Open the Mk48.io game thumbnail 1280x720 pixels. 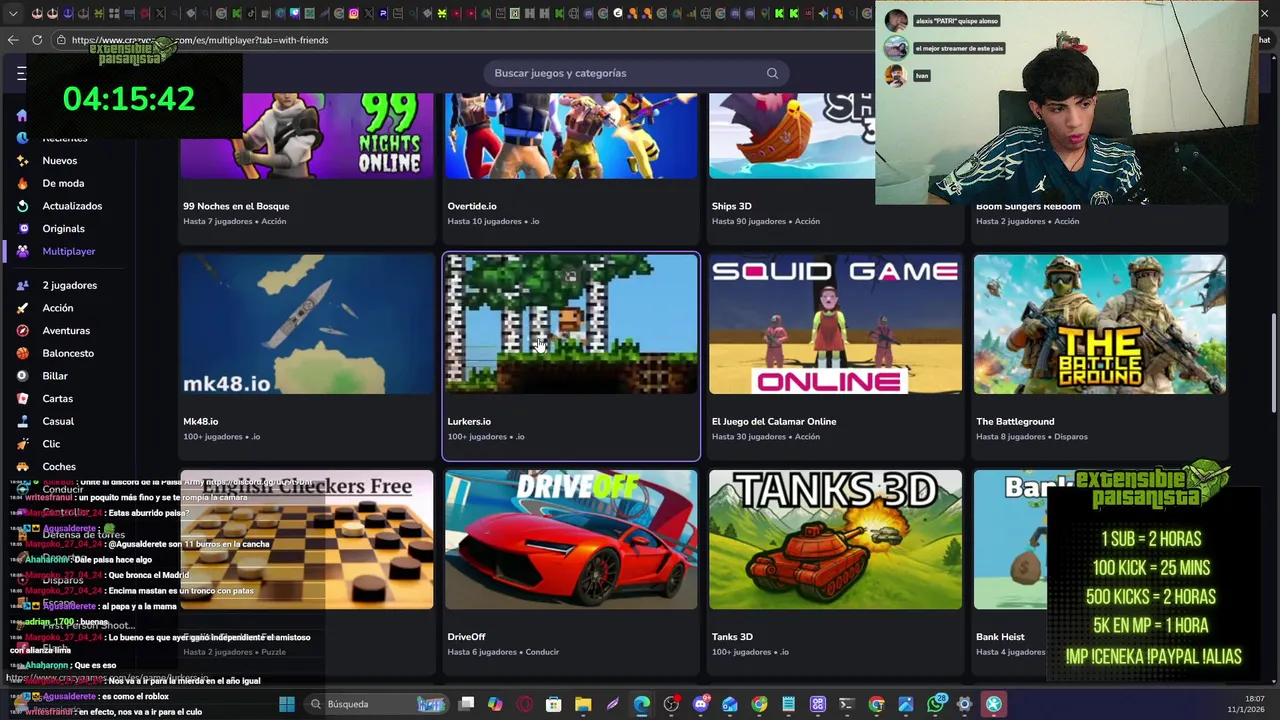point(307,324)
